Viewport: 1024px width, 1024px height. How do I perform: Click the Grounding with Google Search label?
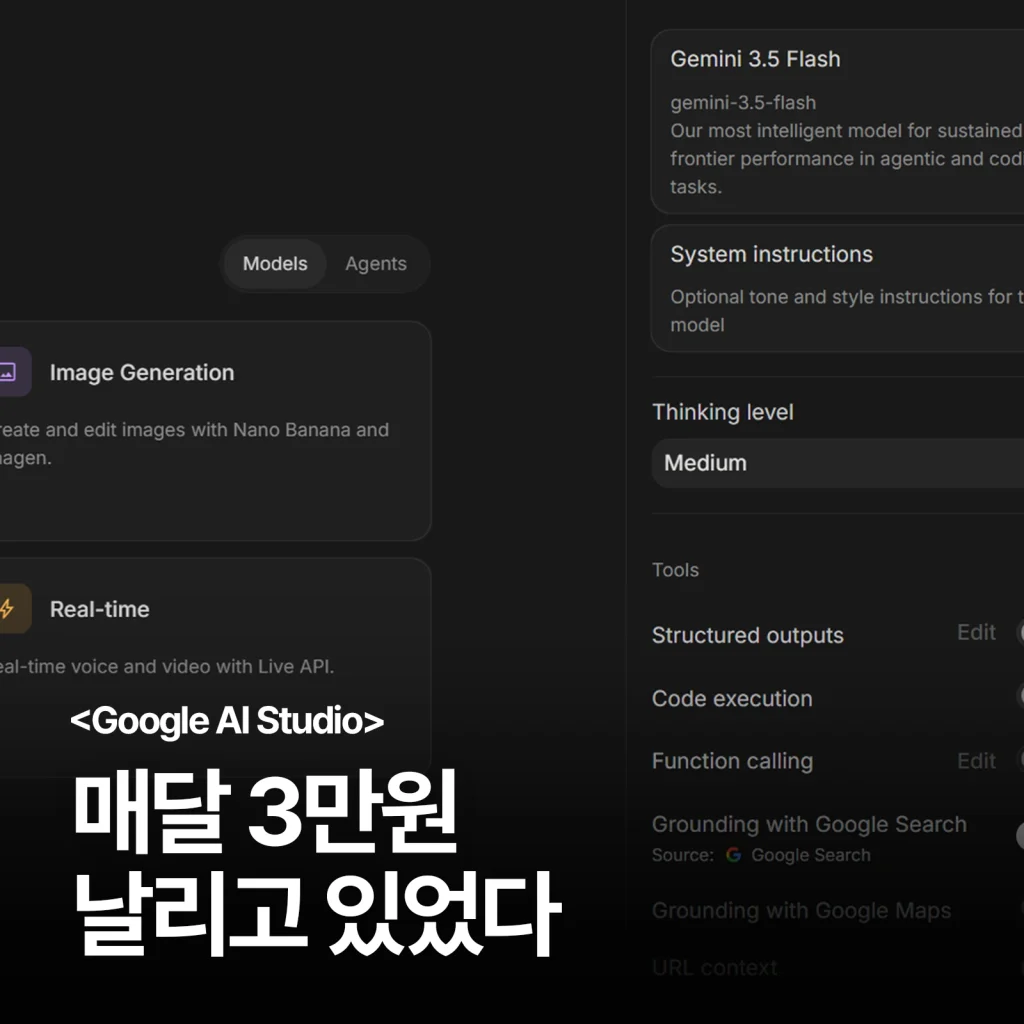809,825
